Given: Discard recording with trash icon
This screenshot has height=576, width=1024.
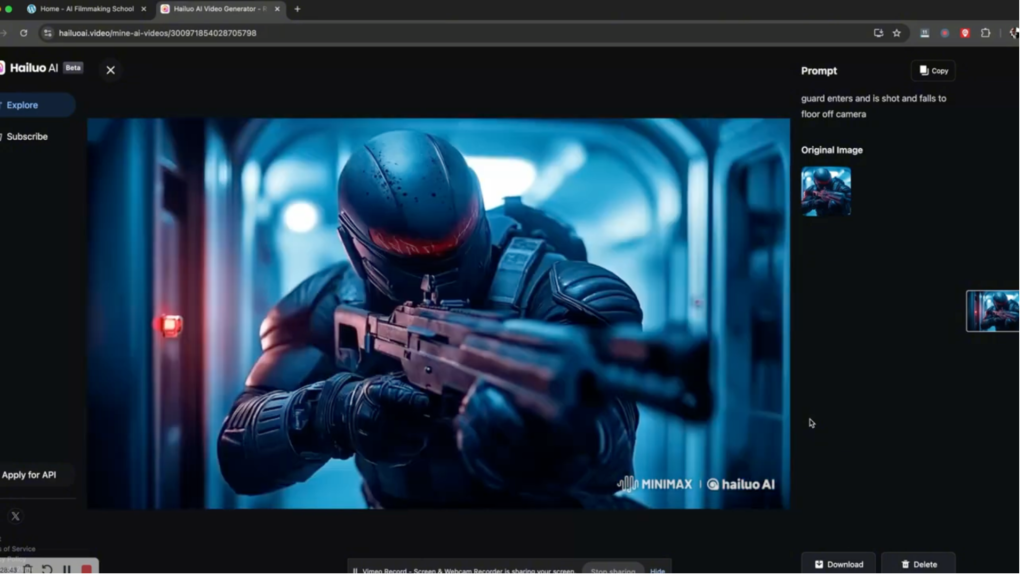Looking at the screenshot, I should coord(28,571).
